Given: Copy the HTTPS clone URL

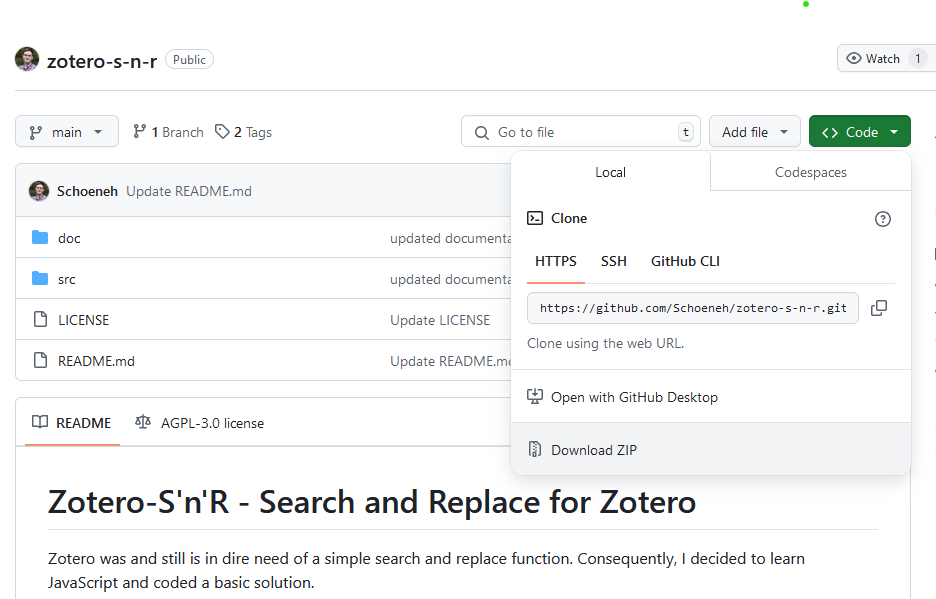Looking at the screenshot, I should (879, 308).
